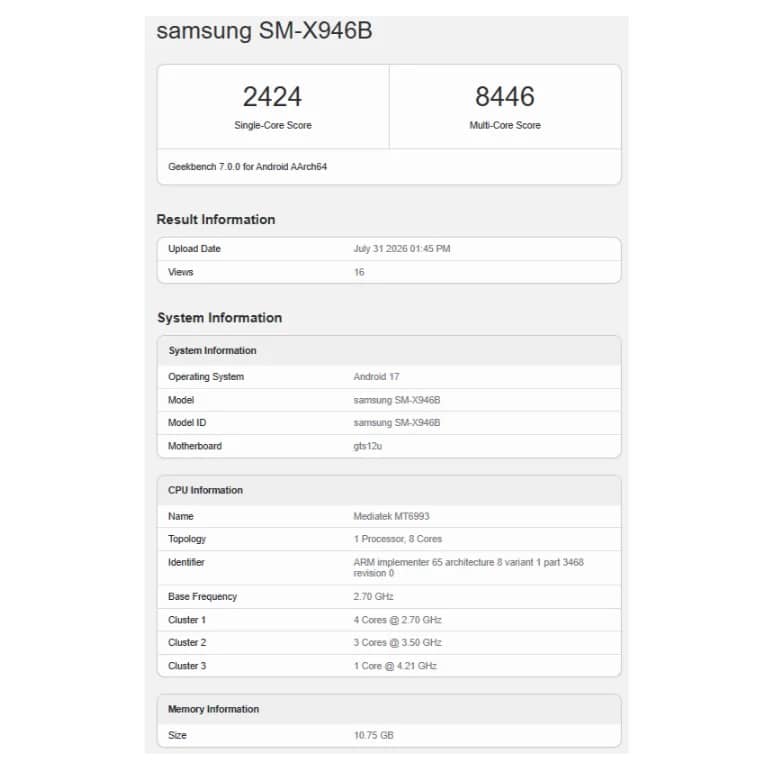Select the 8446 multi-core score value
Screen dimensions: 770x770
click(505, 97)
